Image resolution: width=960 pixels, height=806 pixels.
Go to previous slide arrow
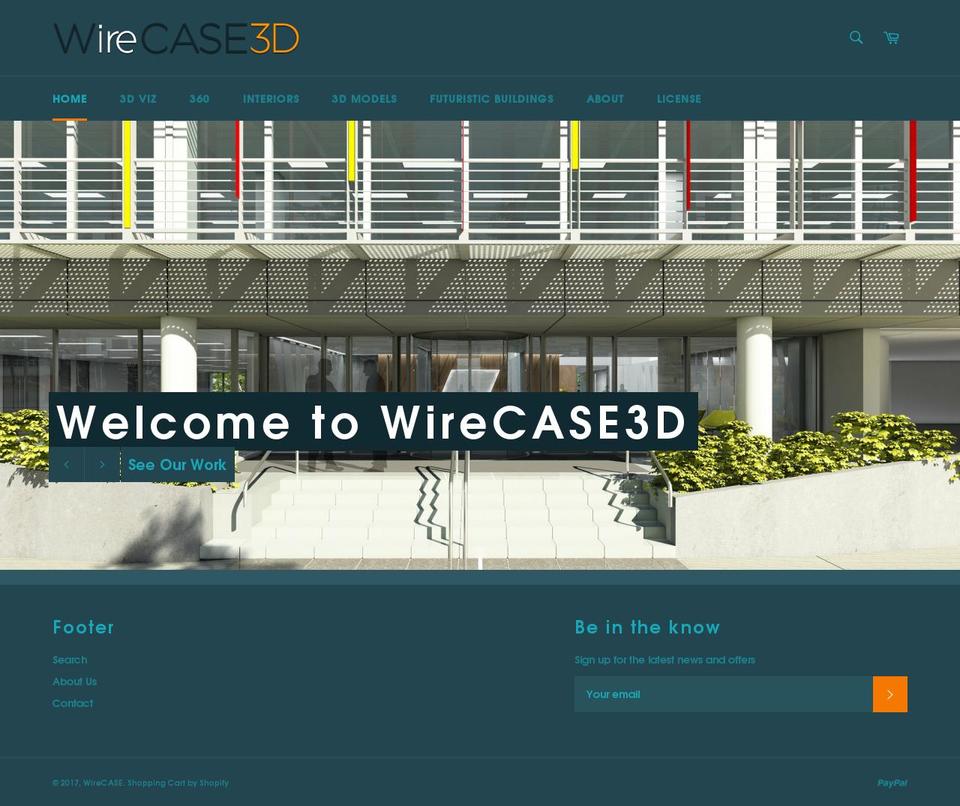(67, 465)
